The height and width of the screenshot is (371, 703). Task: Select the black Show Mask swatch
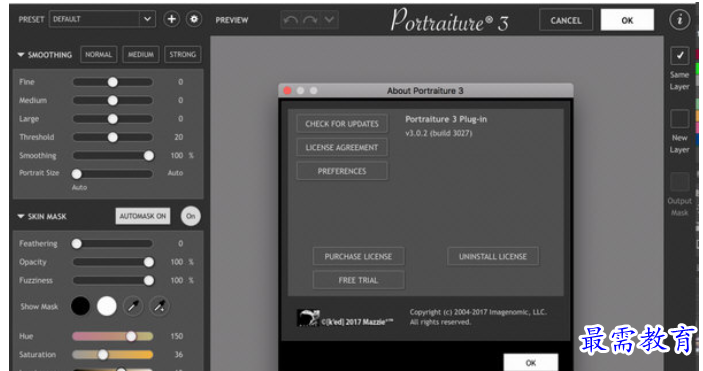[80, 306]
